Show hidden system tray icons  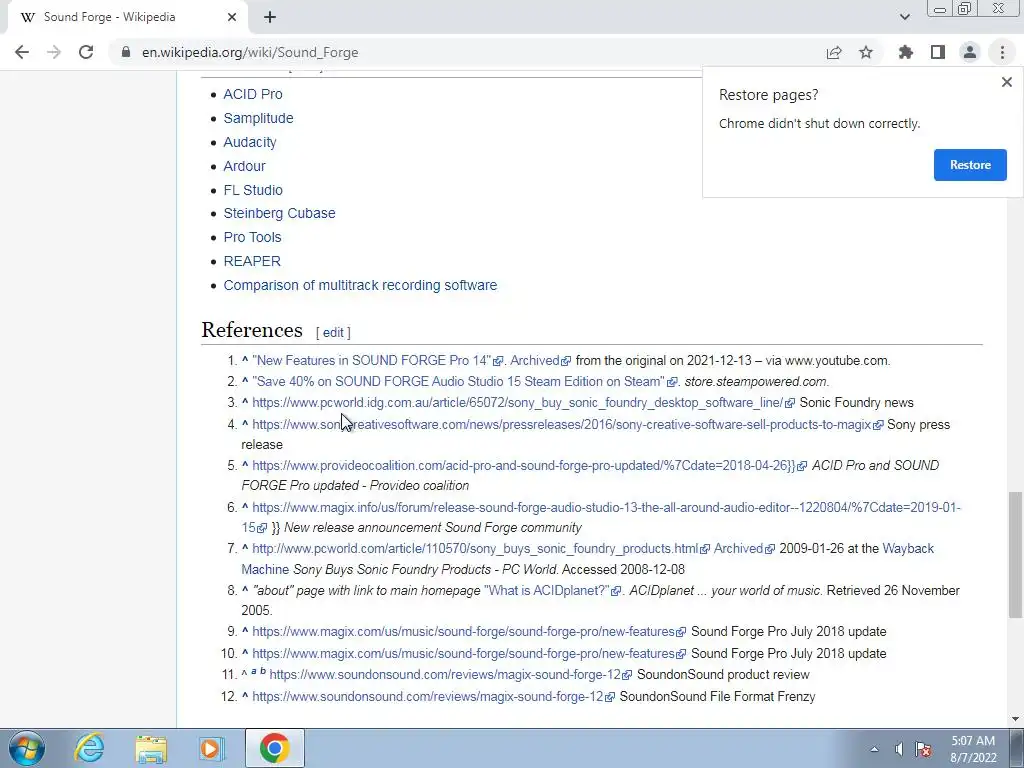(874, 749)
